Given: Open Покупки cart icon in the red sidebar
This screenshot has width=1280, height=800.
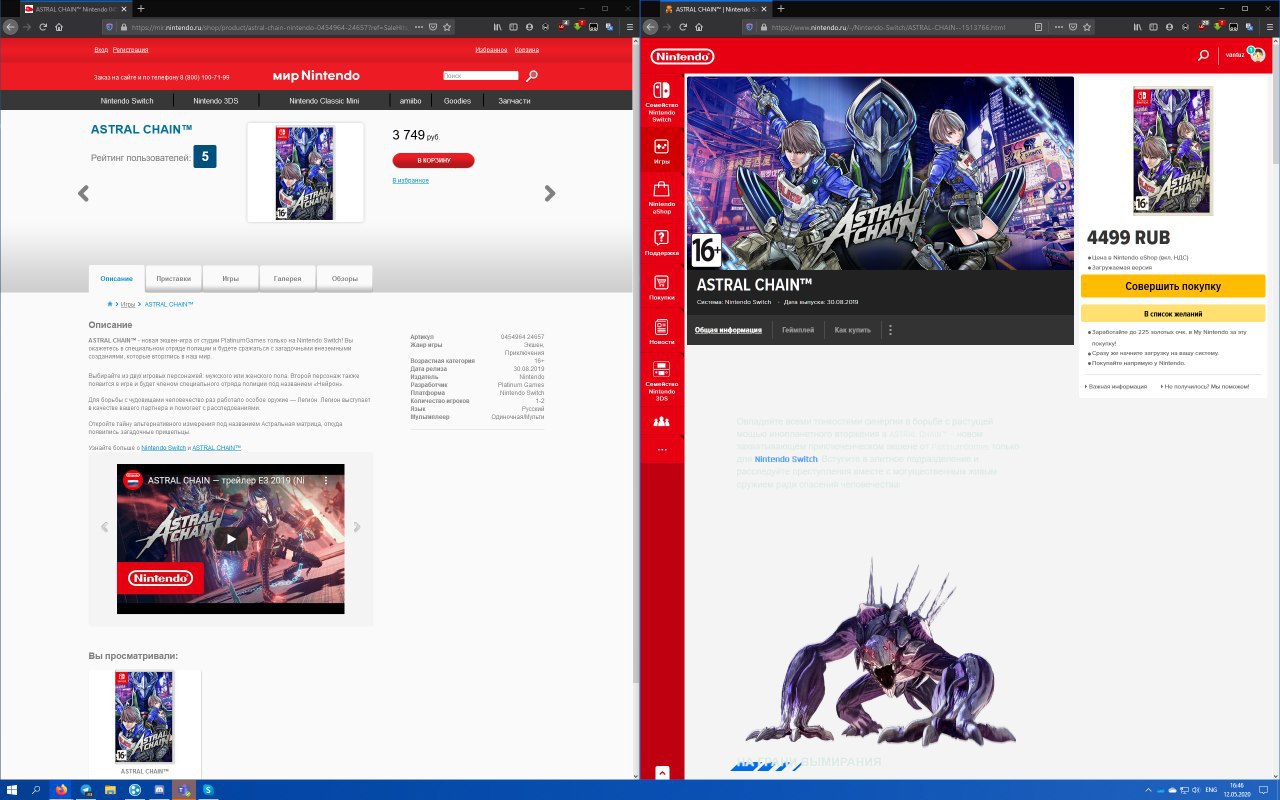Looking at the screenshot, I should tap(662, 287).
